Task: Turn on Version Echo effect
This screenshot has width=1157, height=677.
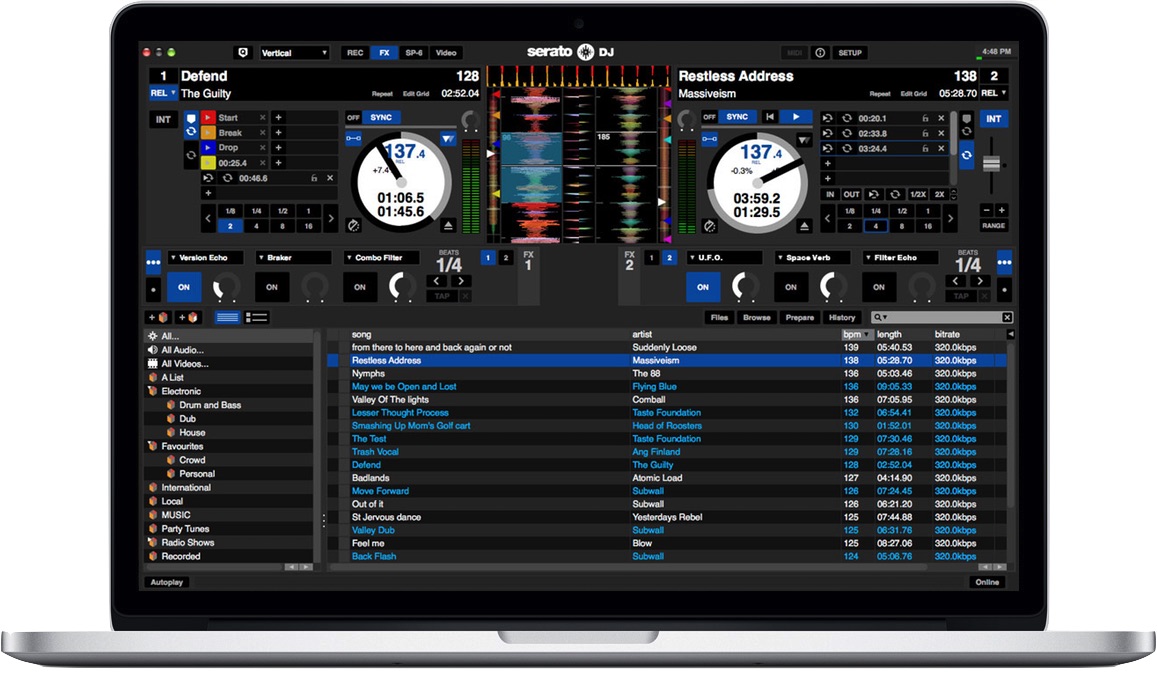Action: click(x=184, y=287)
